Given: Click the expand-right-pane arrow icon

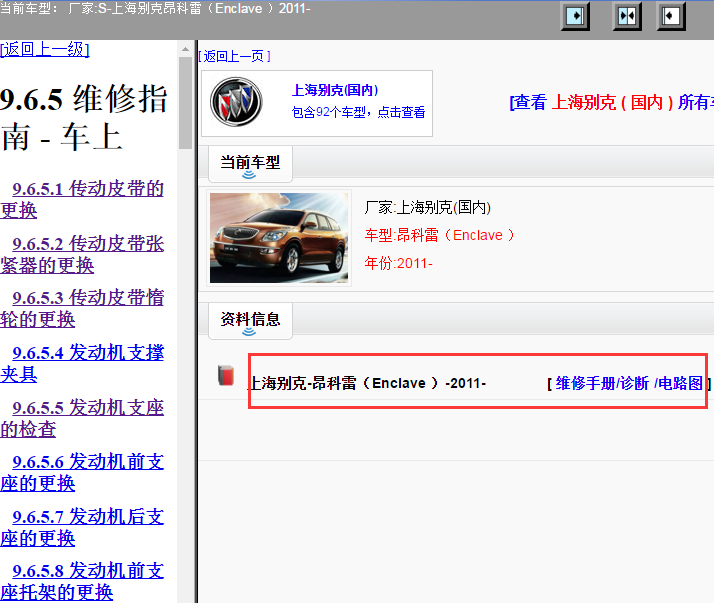Looking at the screenshot, I should pos(575,16).
